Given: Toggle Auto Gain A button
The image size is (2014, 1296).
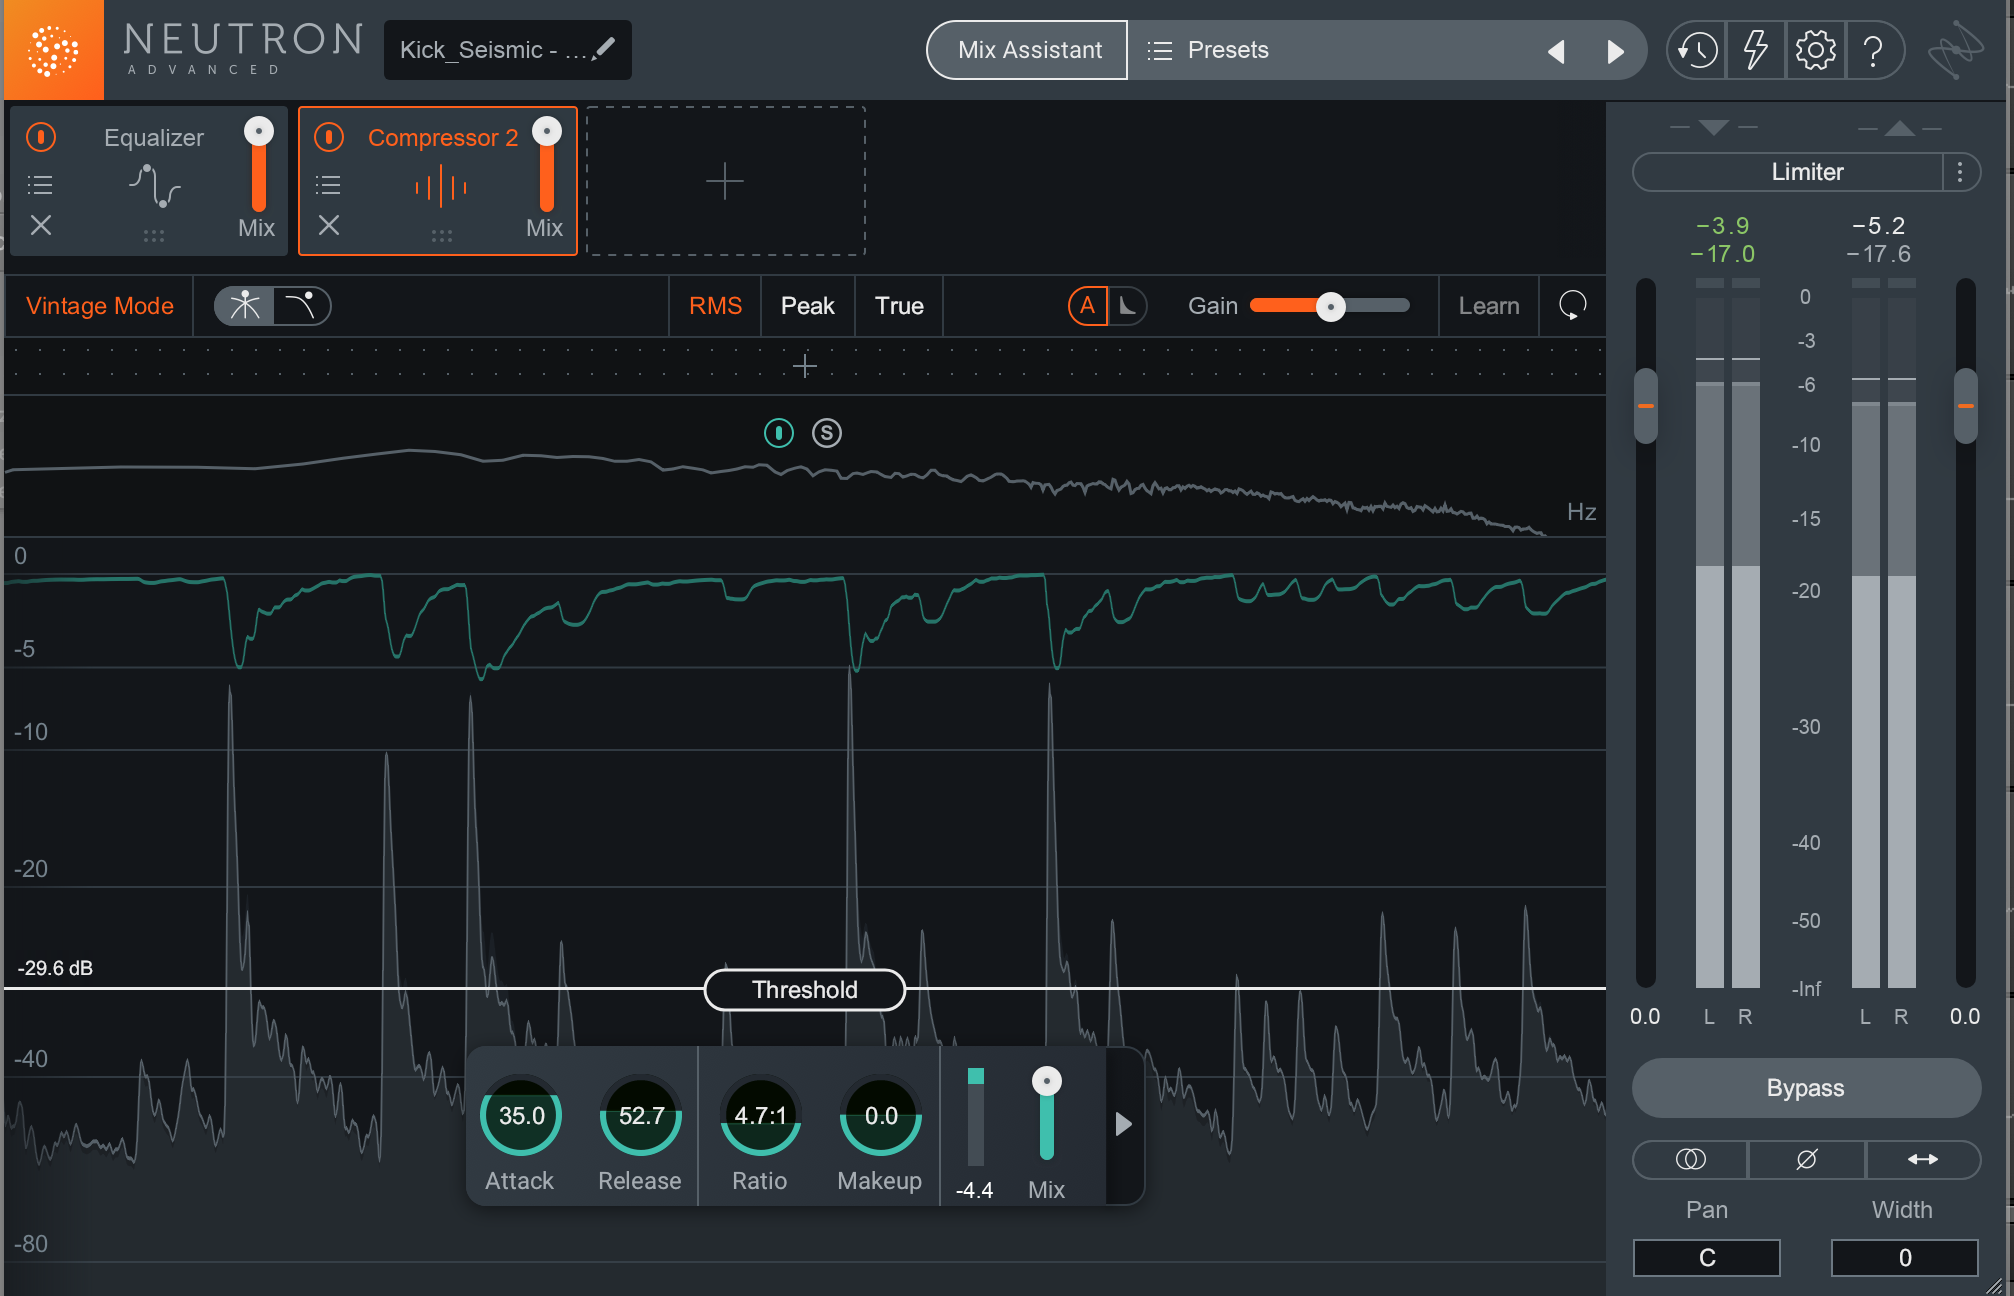Looking at the screenshot, I should pyautogui.click(x=1088, y=306).
